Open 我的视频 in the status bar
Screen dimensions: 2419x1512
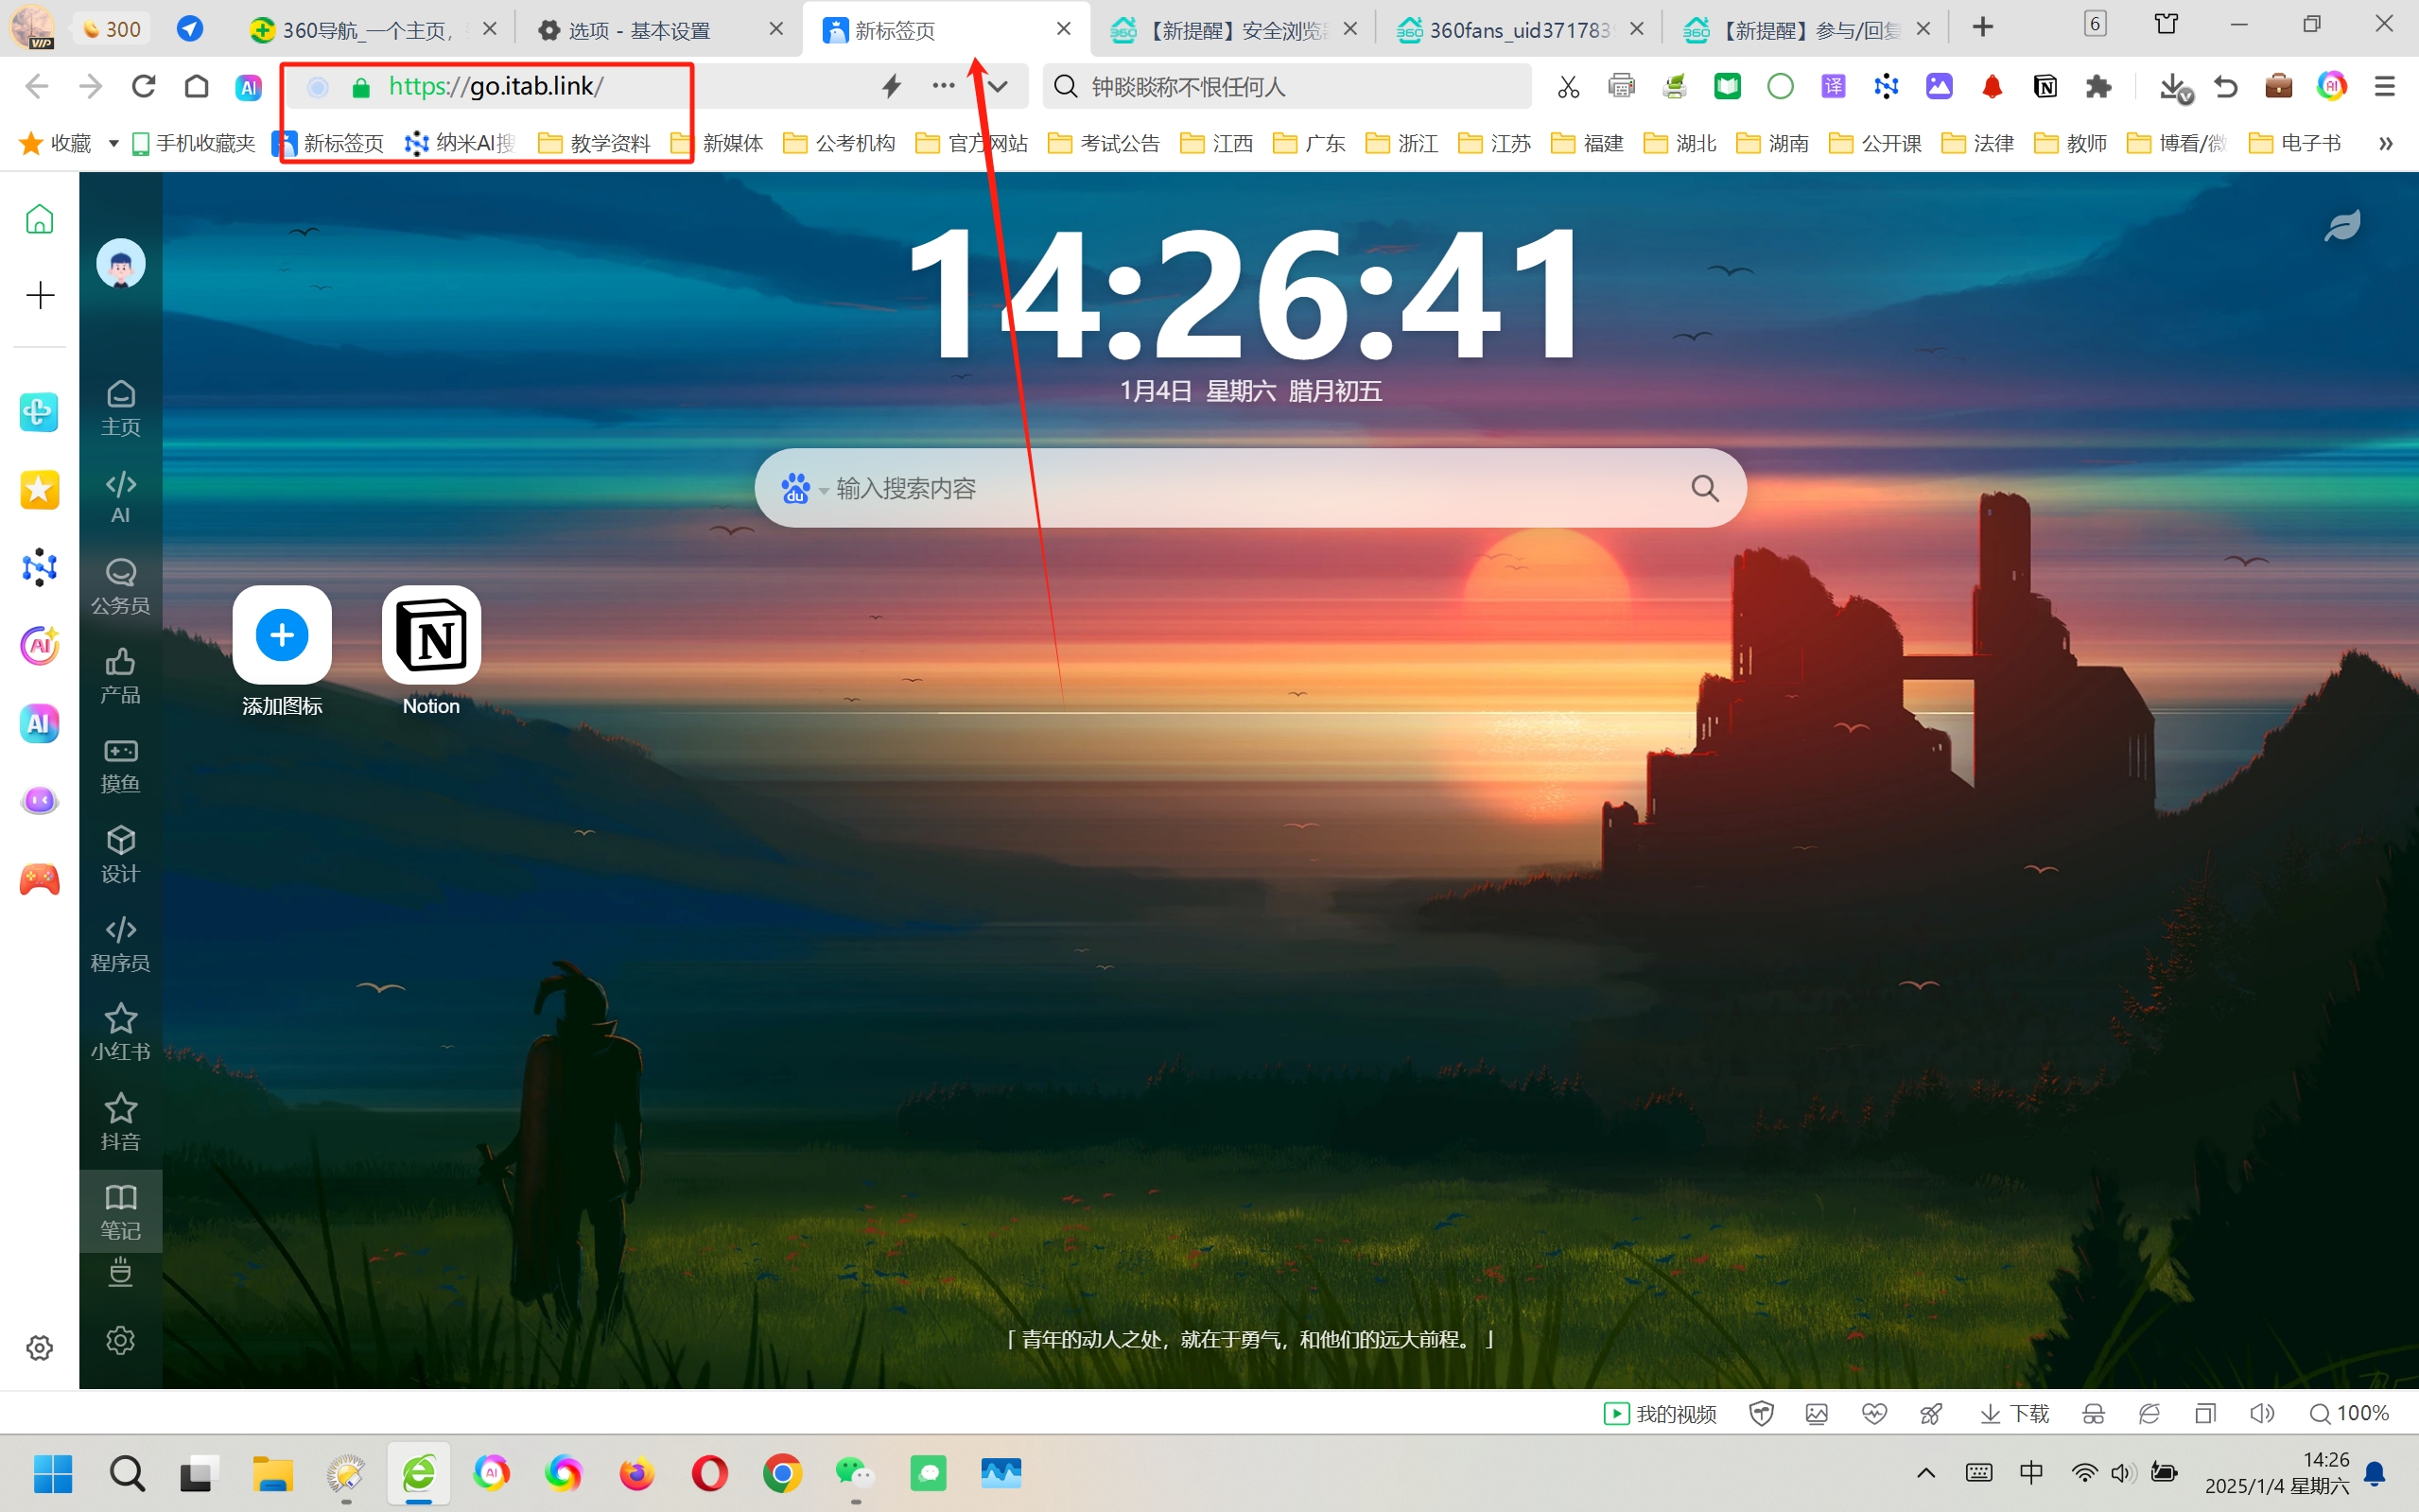coord(1659,1413)
